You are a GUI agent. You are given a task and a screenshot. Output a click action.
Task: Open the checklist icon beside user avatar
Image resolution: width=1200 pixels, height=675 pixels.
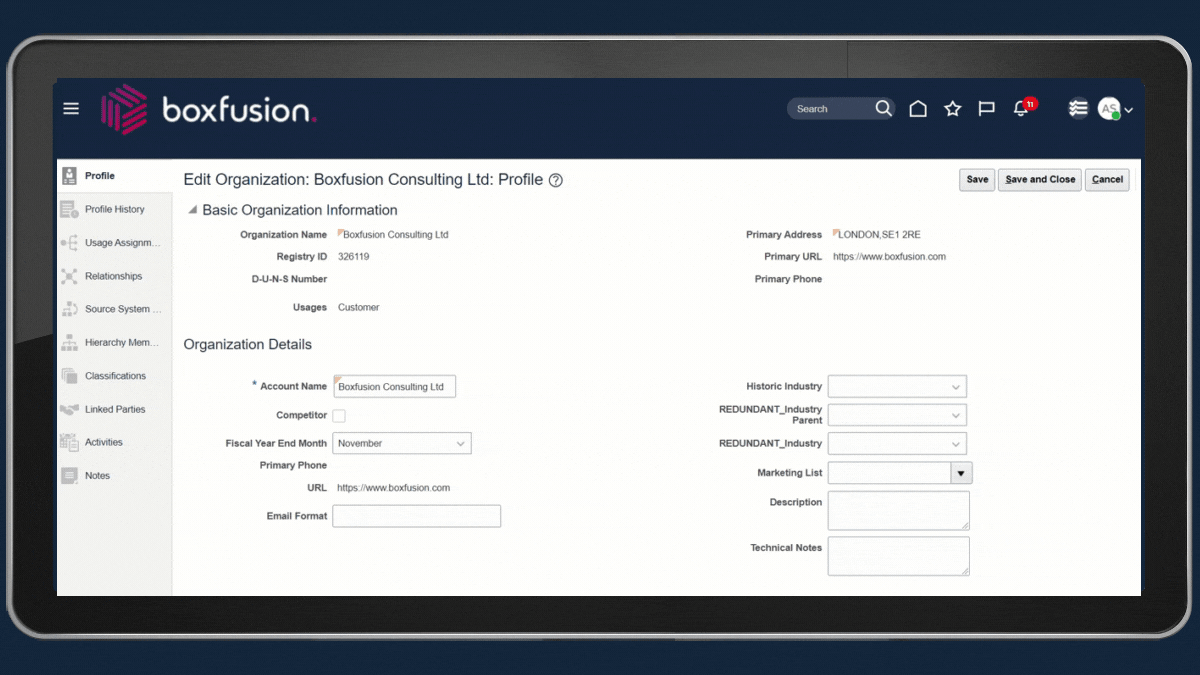tap(1077, 109)
